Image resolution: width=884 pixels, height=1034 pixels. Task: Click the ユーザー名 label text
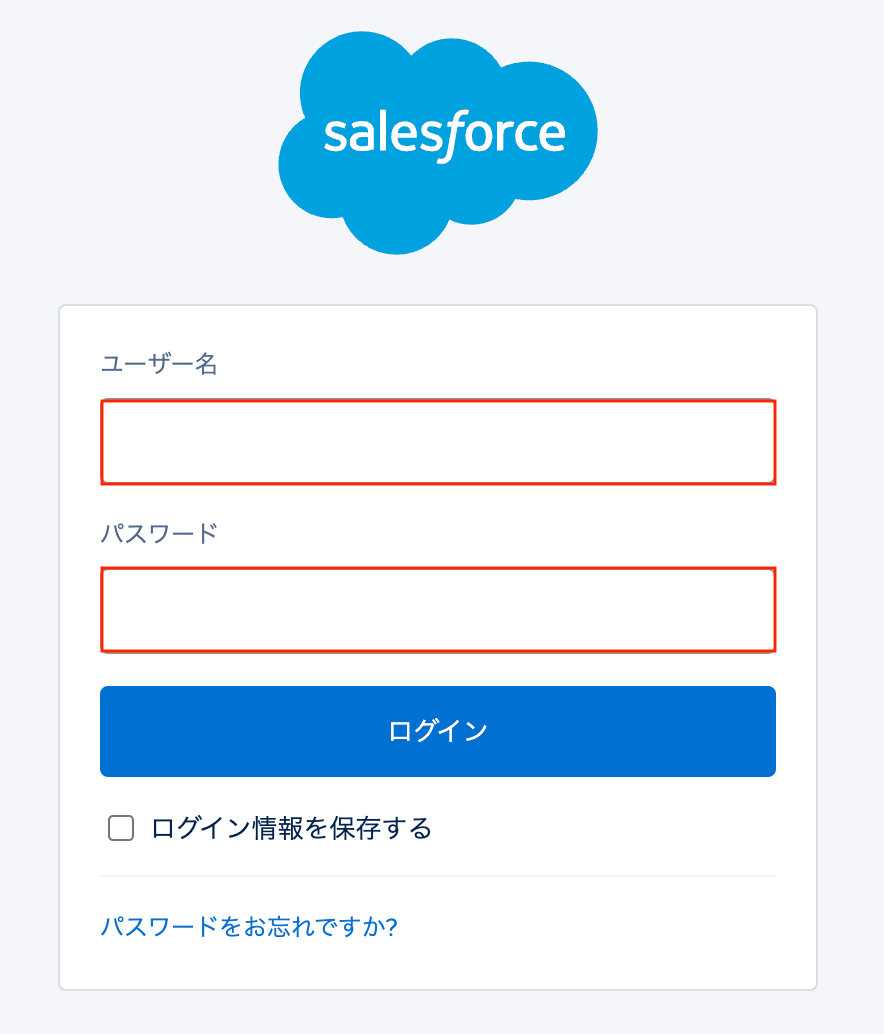[x=159, y=364]
